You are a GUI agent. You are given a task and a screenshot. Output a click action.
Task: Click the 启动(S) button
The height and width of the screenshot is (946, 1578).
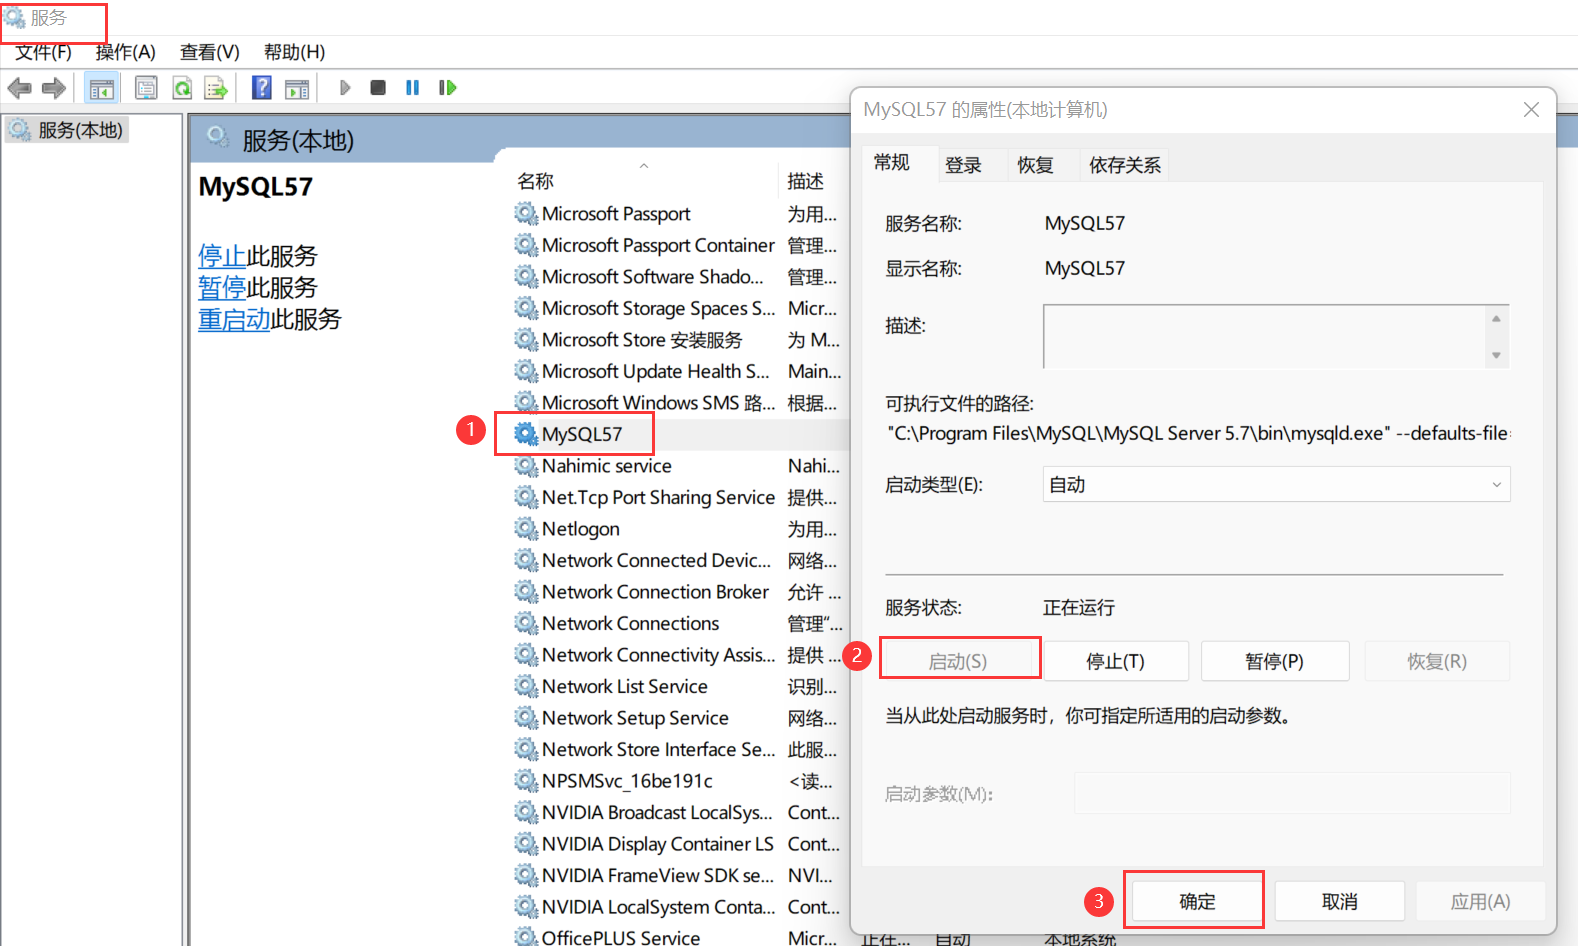958,661
